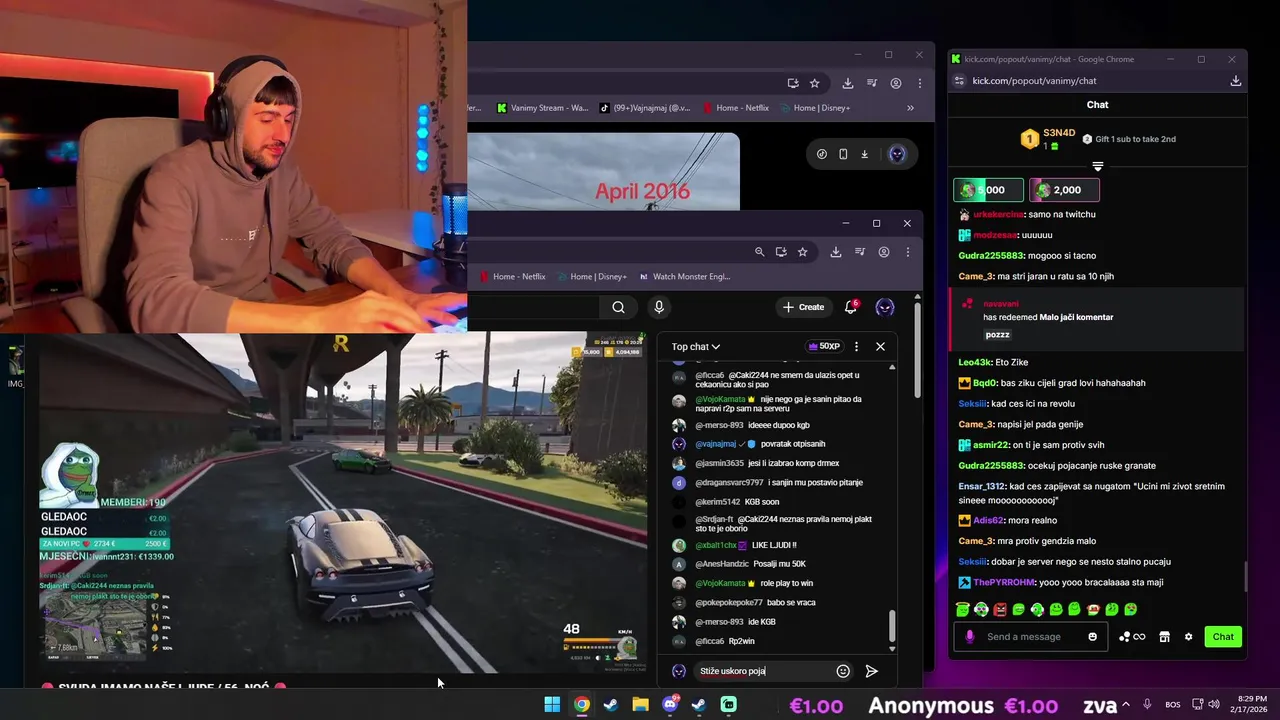
Task: Select the 2,000 points reward button
Action: coord(1064,190)
